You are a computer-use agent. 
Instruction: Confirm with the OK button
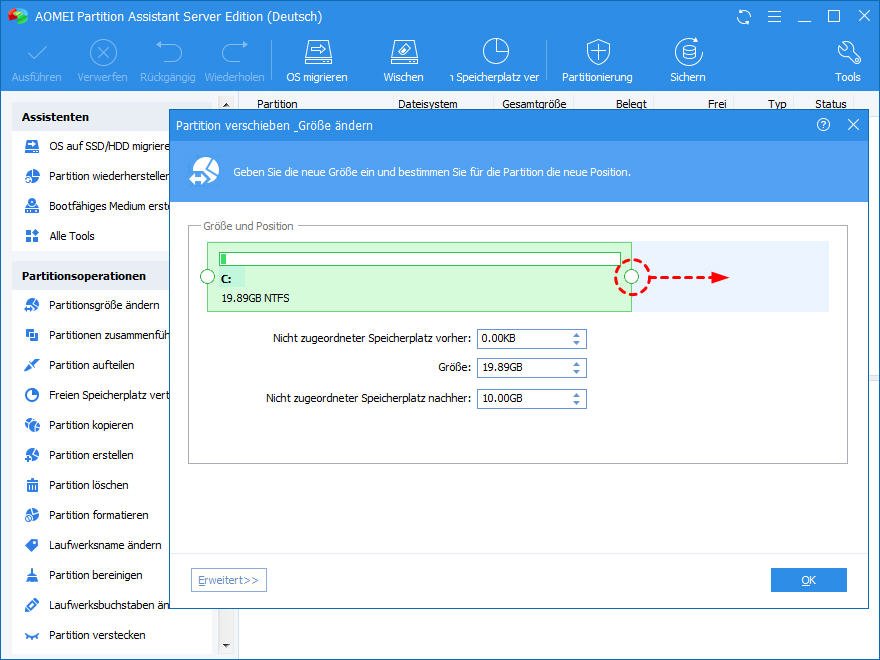pos(809,580)
